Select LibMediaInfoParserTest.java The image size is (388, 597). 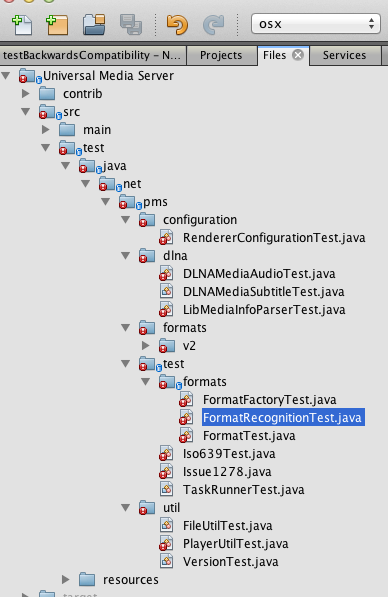264,310
